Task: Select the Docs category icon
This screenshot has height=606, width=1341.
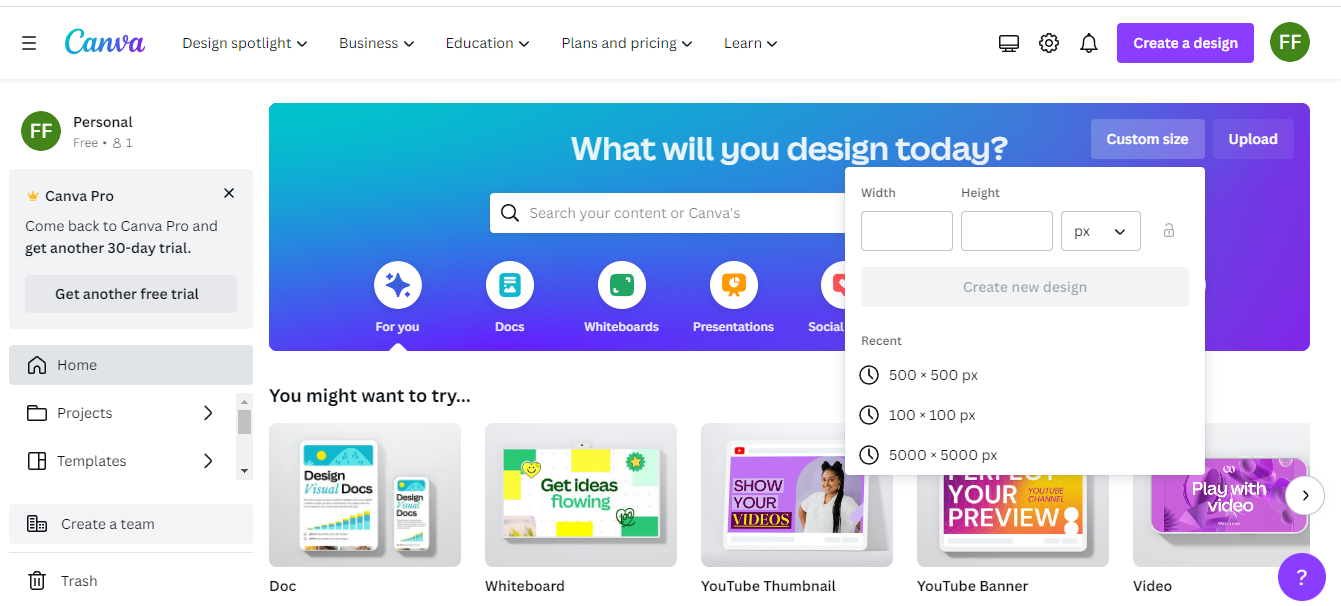Action: point(510,286)
